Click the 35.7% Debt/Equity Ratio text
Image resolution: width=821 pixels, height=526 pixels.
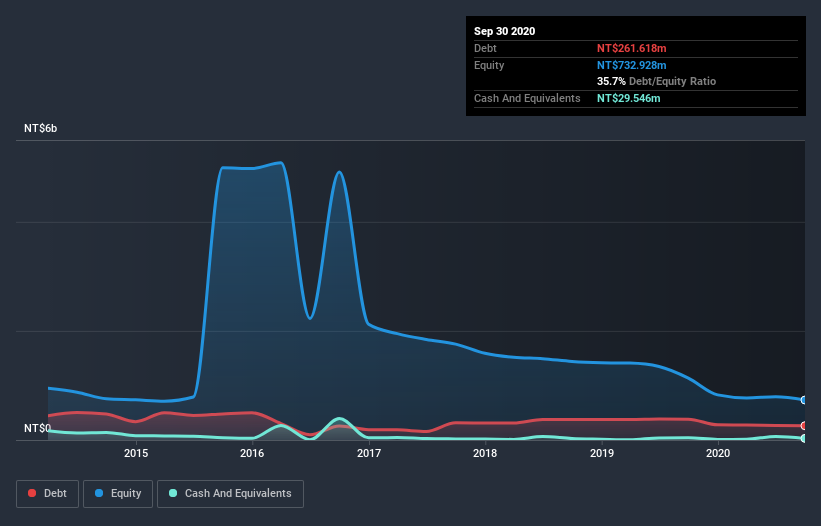pos(656,81)
